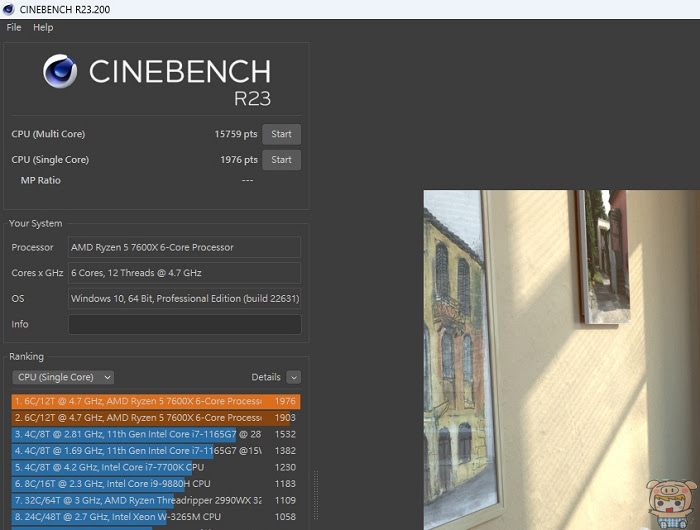700x530 pixels.
Task: Click the Cinebench title bar app icon
Action: click(x=8, y=9)
